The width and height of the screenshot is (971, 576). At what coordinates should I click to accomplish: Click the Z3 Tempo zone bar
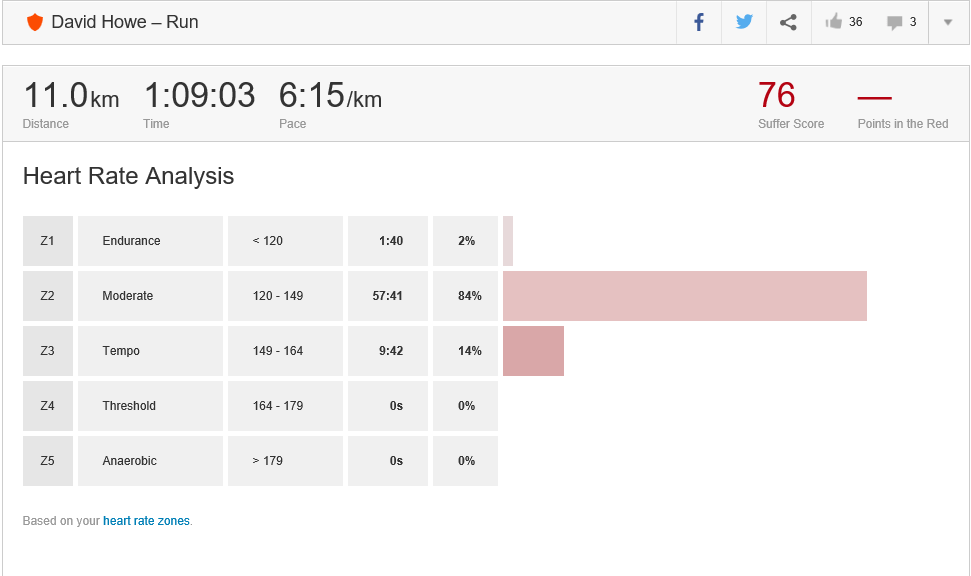point(533,351)
